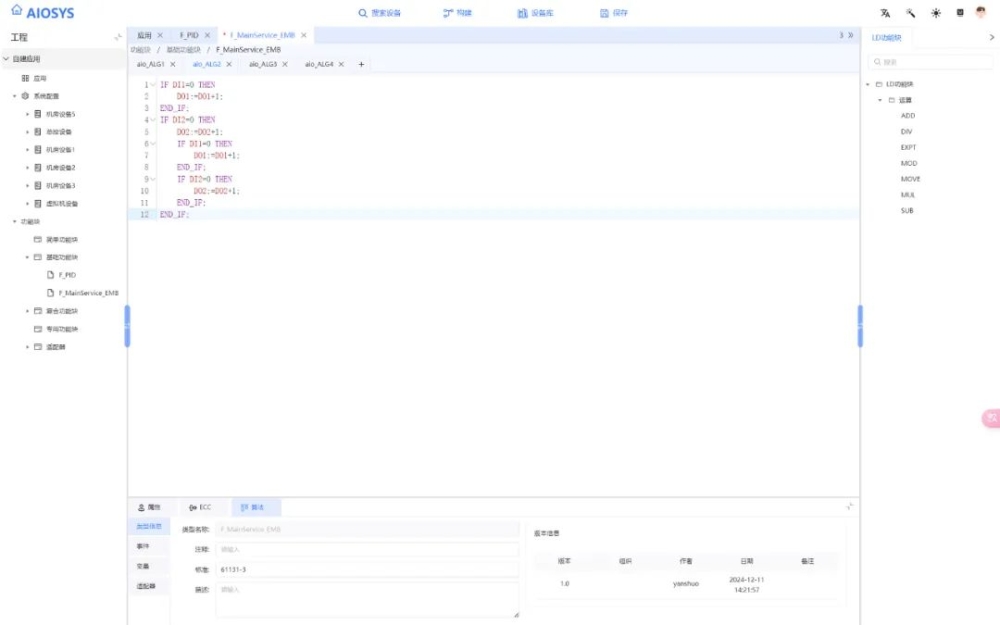Click the AIOSYS home logo
The height and width of the screenshot is (625, 1000).
(43, 13)
